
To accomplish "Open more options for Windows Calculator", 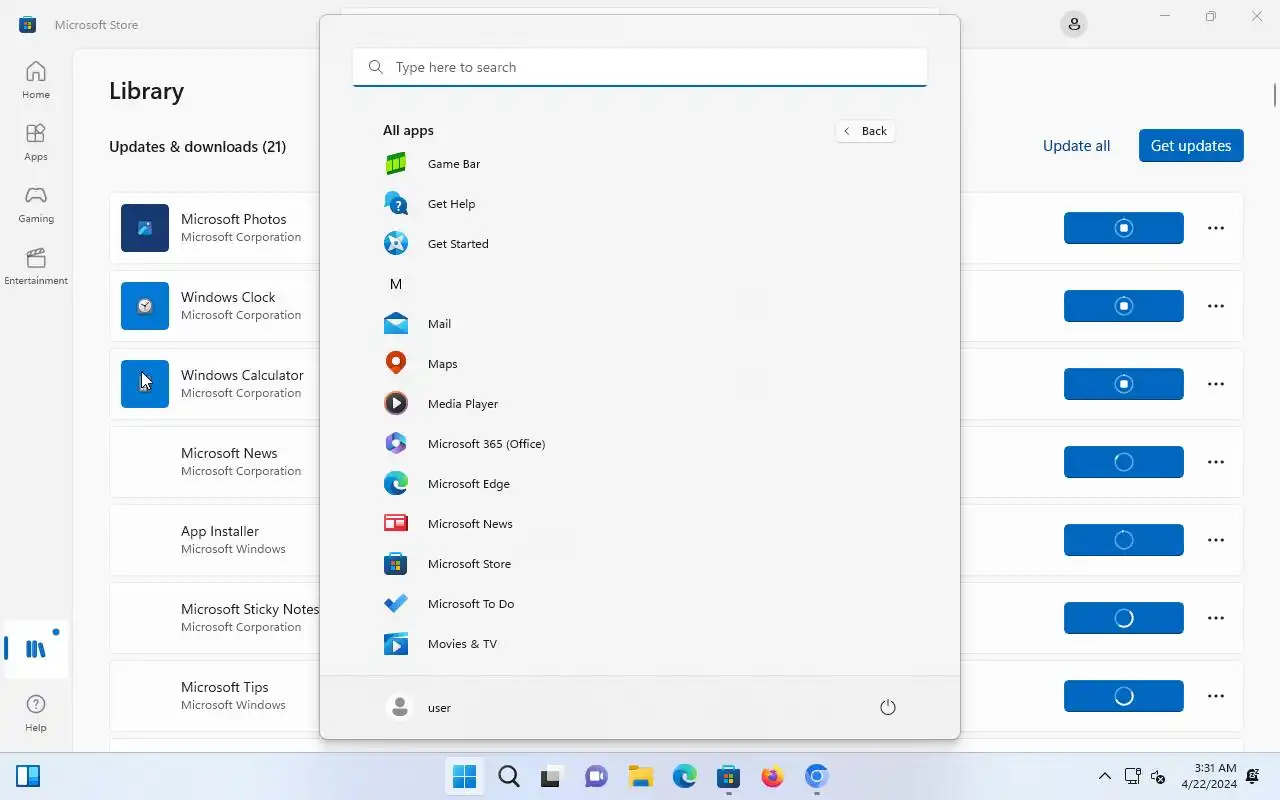I will point(1216,384).
